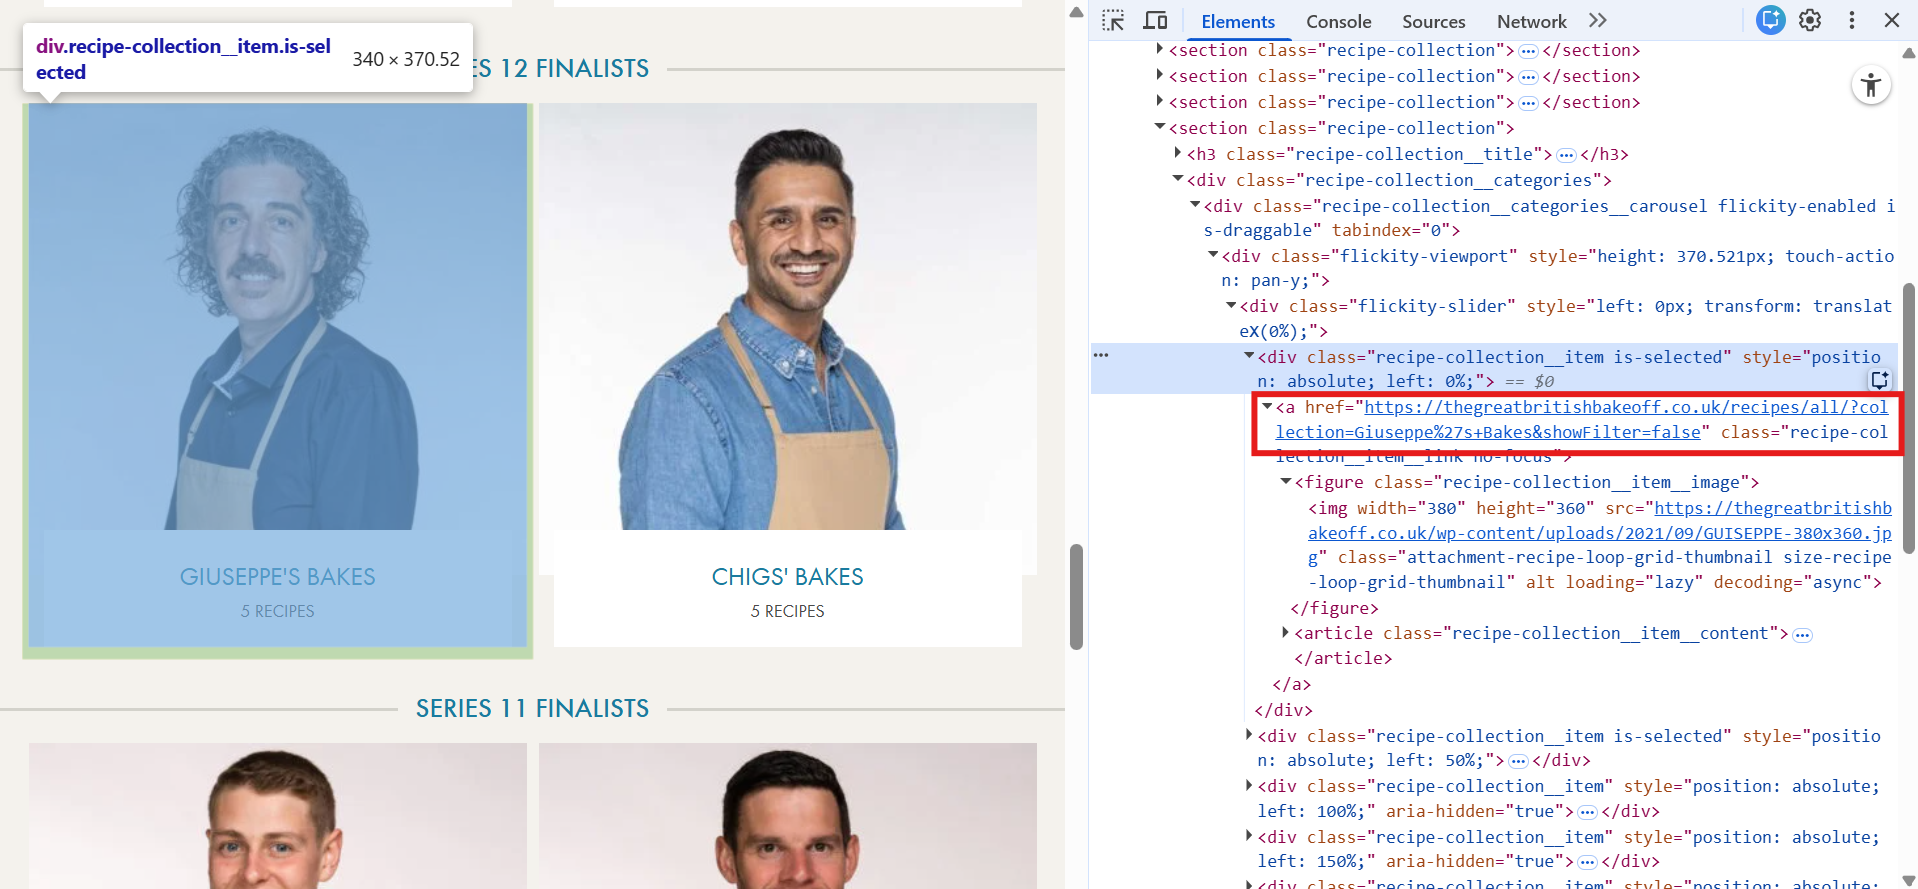
Task: Expand the first collapsed recipe-collection section
Action: (1159, 49)
